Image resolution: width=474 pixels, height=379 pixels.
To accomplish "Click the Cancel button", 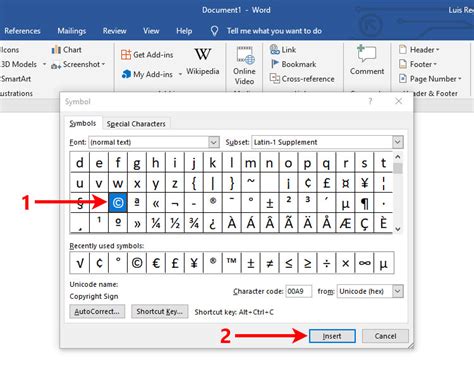I will click(x=385, y=336).
